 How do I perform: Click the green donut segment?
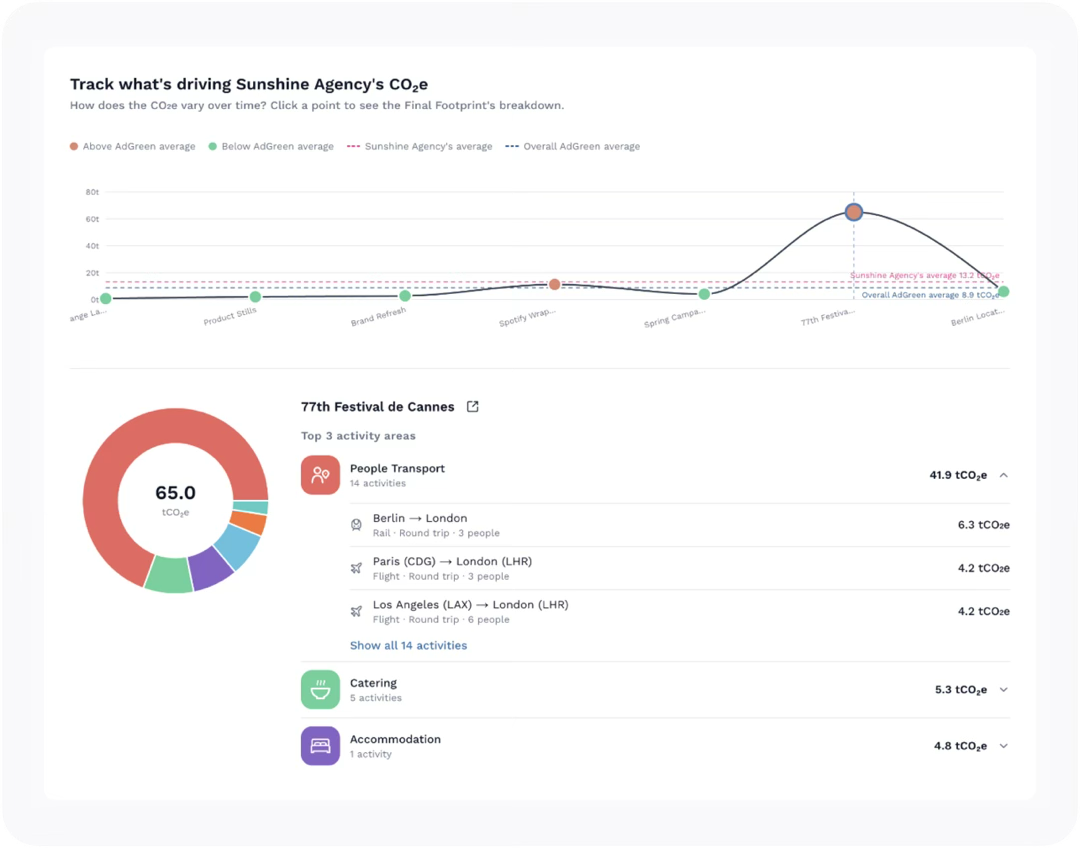[169, 575]
